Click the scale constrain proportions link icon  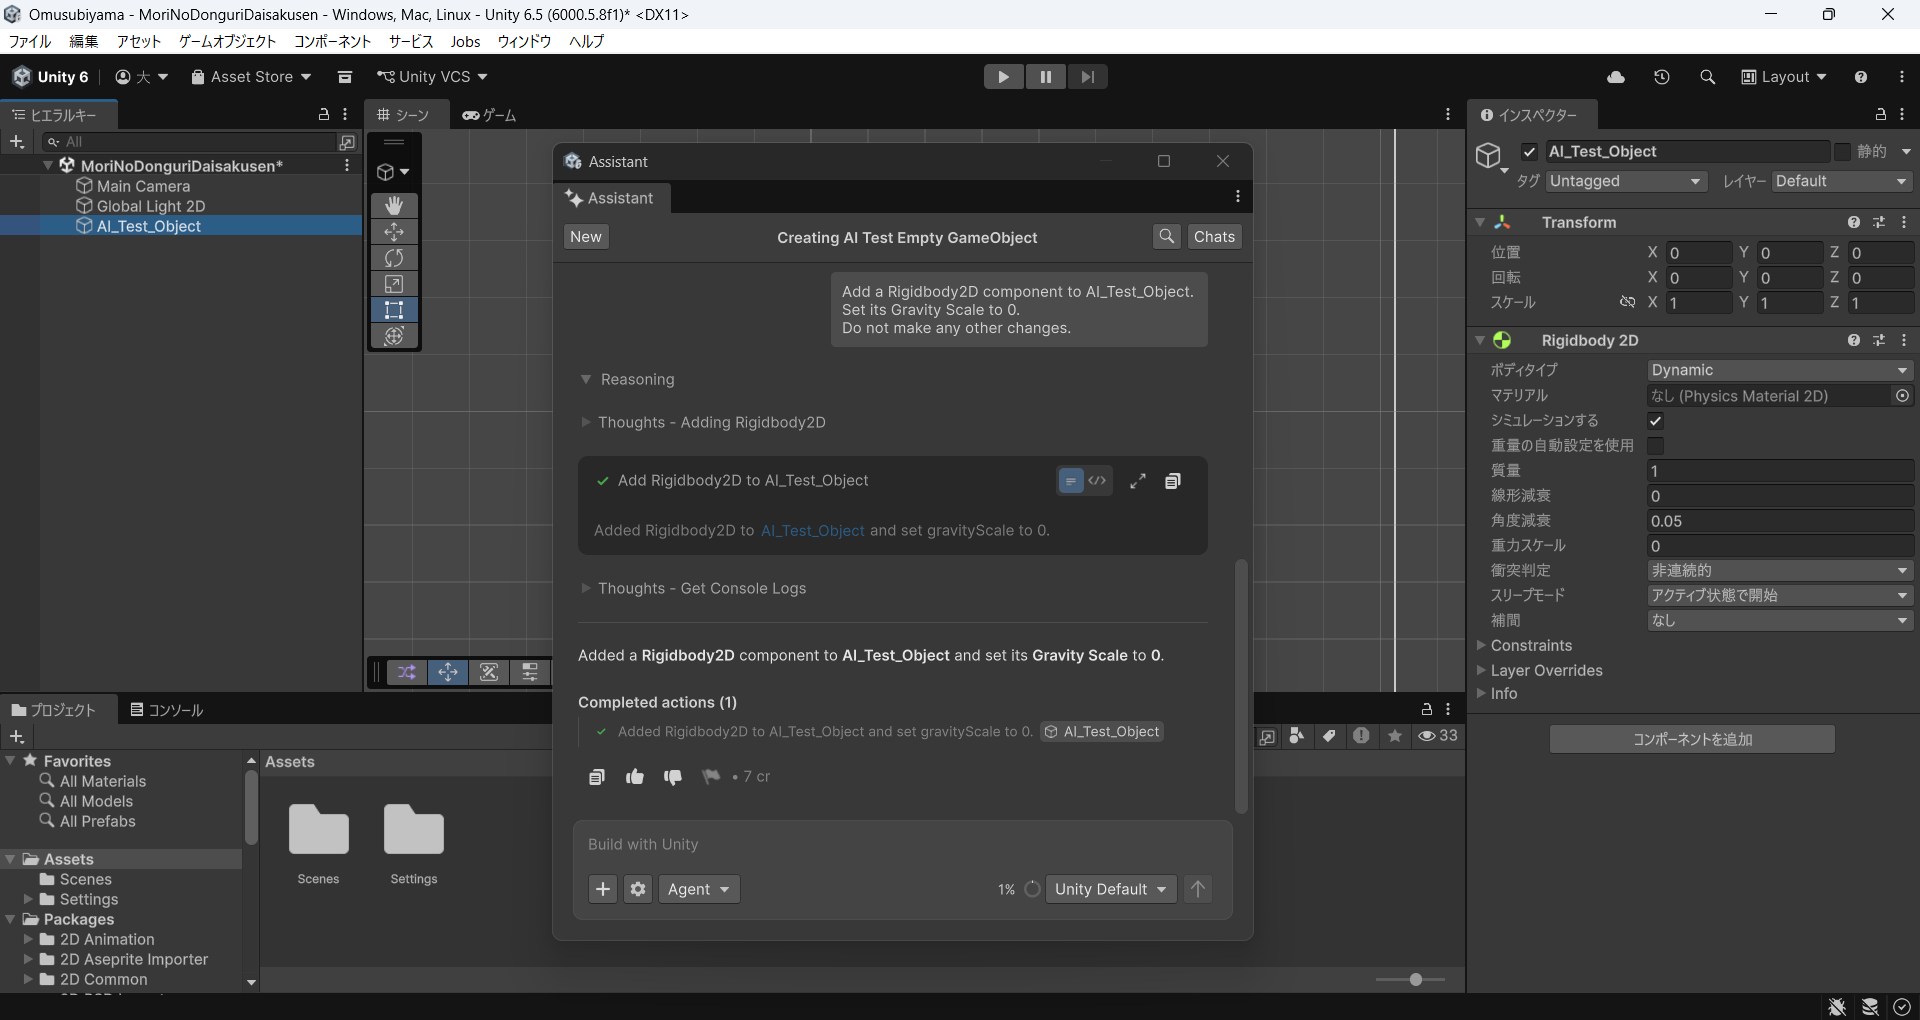(x=1627, y=302)
